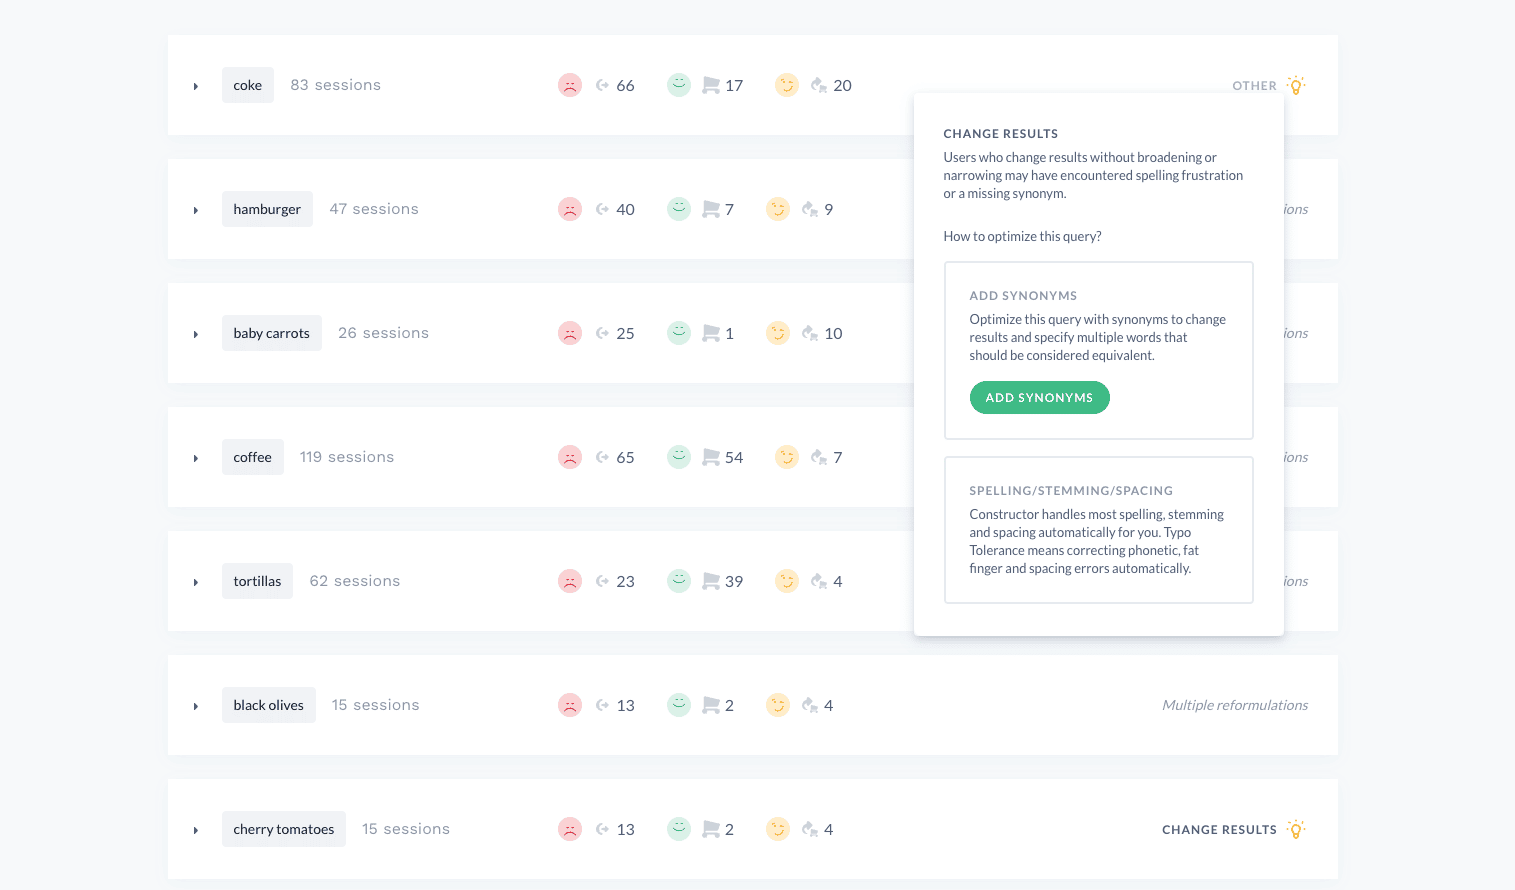
Task: Click the cart icon next to 17 in the coke row
Action: [x=712, y=85]
